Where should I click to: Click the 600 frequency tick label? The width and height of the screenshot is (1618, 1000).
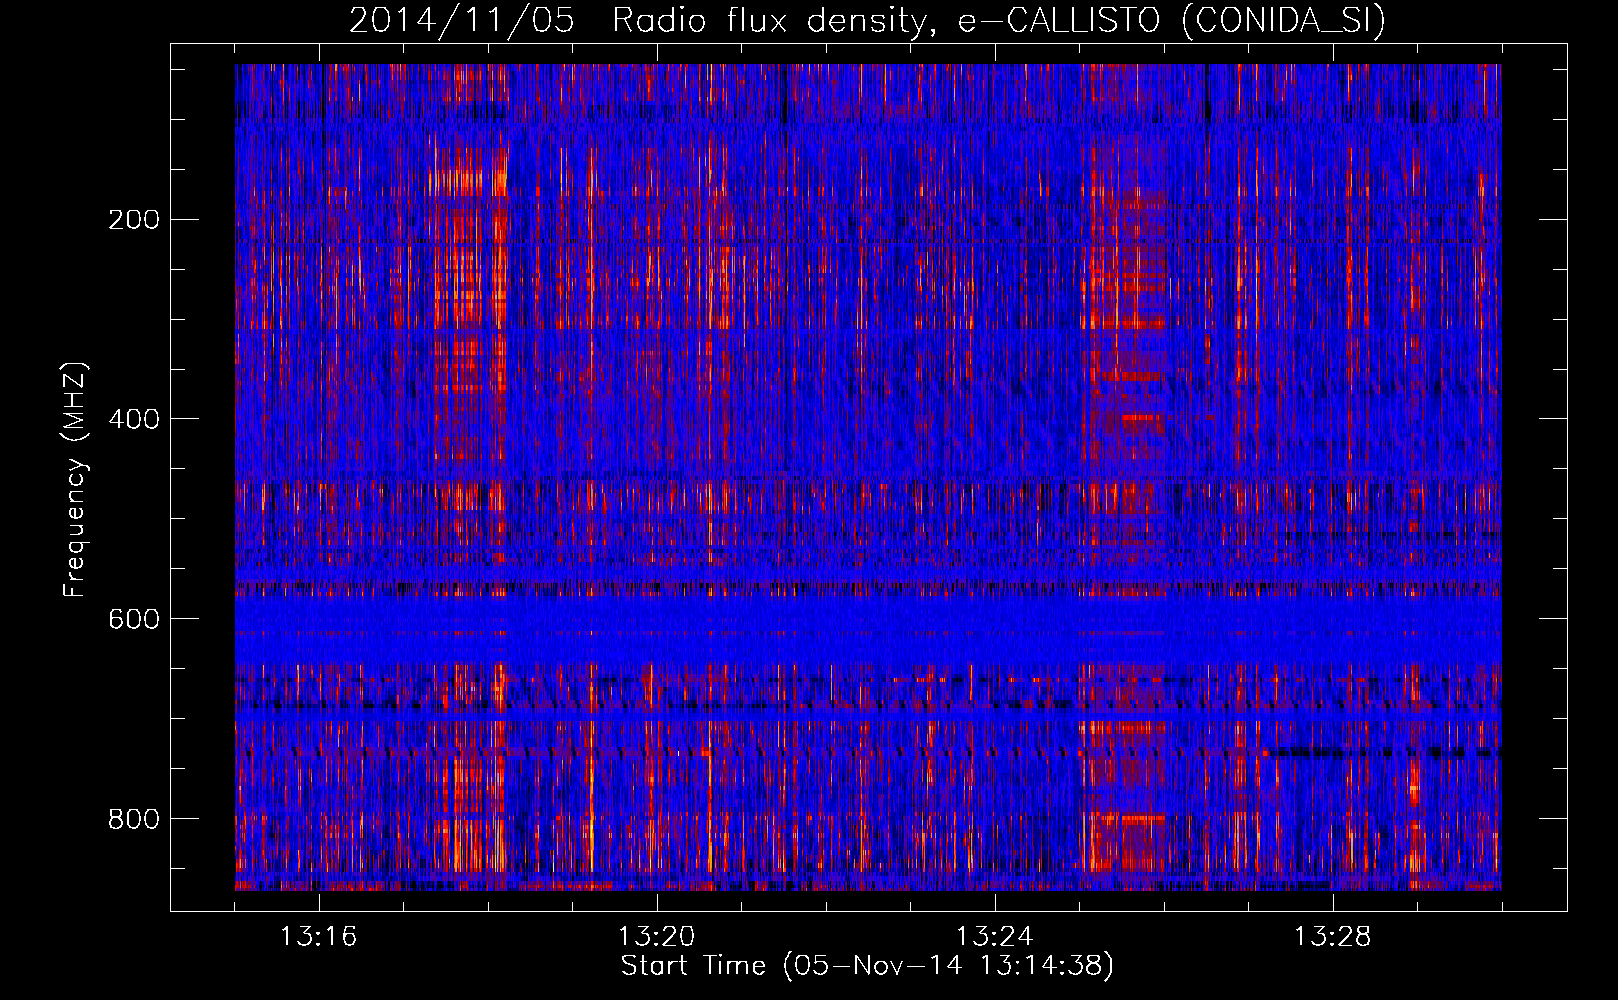pyautogui.click(x=134, y=619)
